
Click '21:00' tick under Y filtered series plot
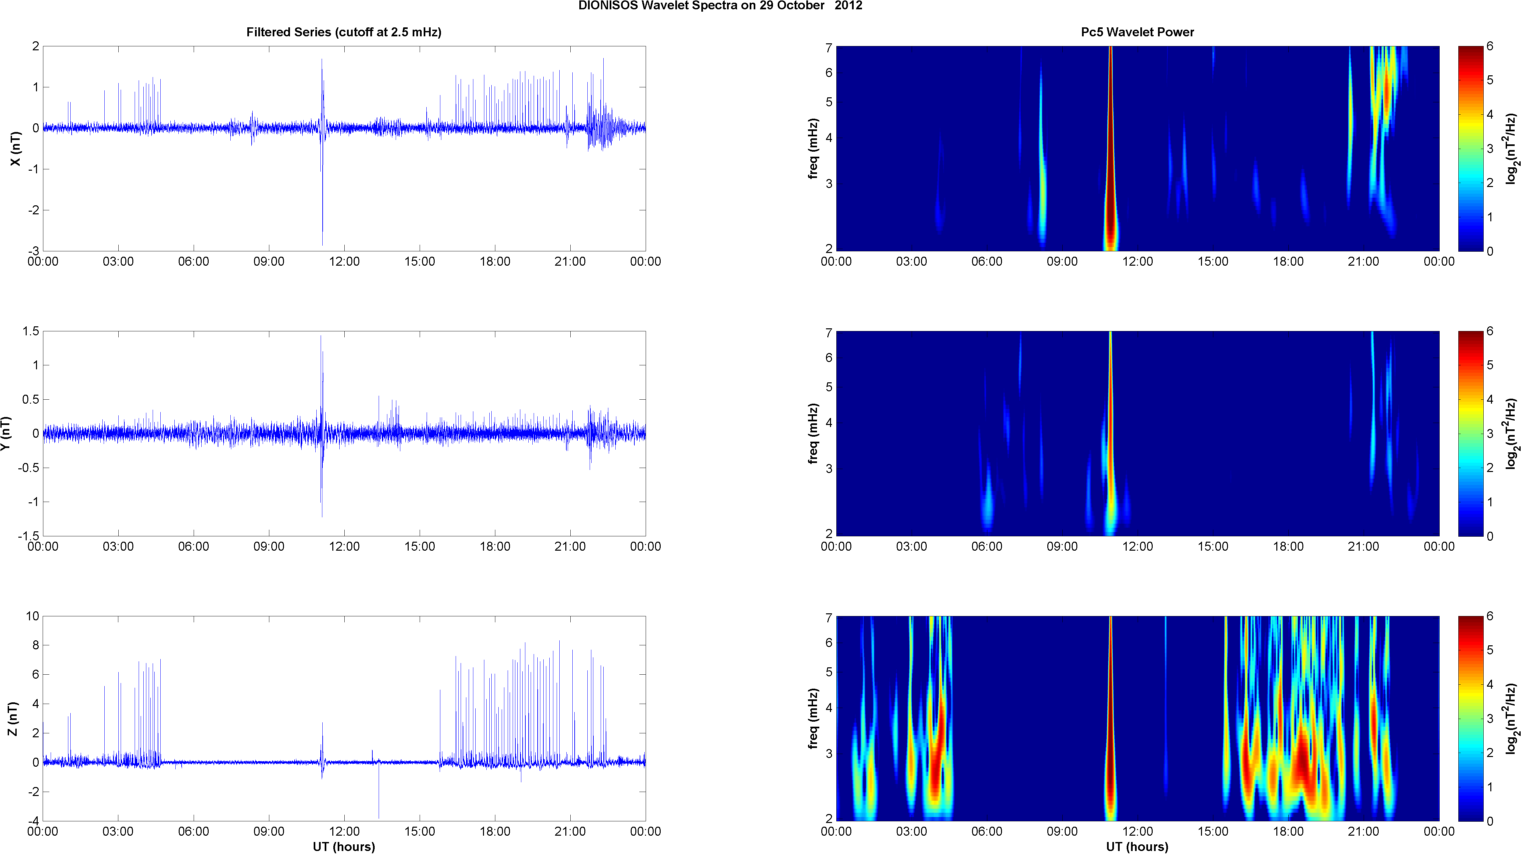pos(570,547)
